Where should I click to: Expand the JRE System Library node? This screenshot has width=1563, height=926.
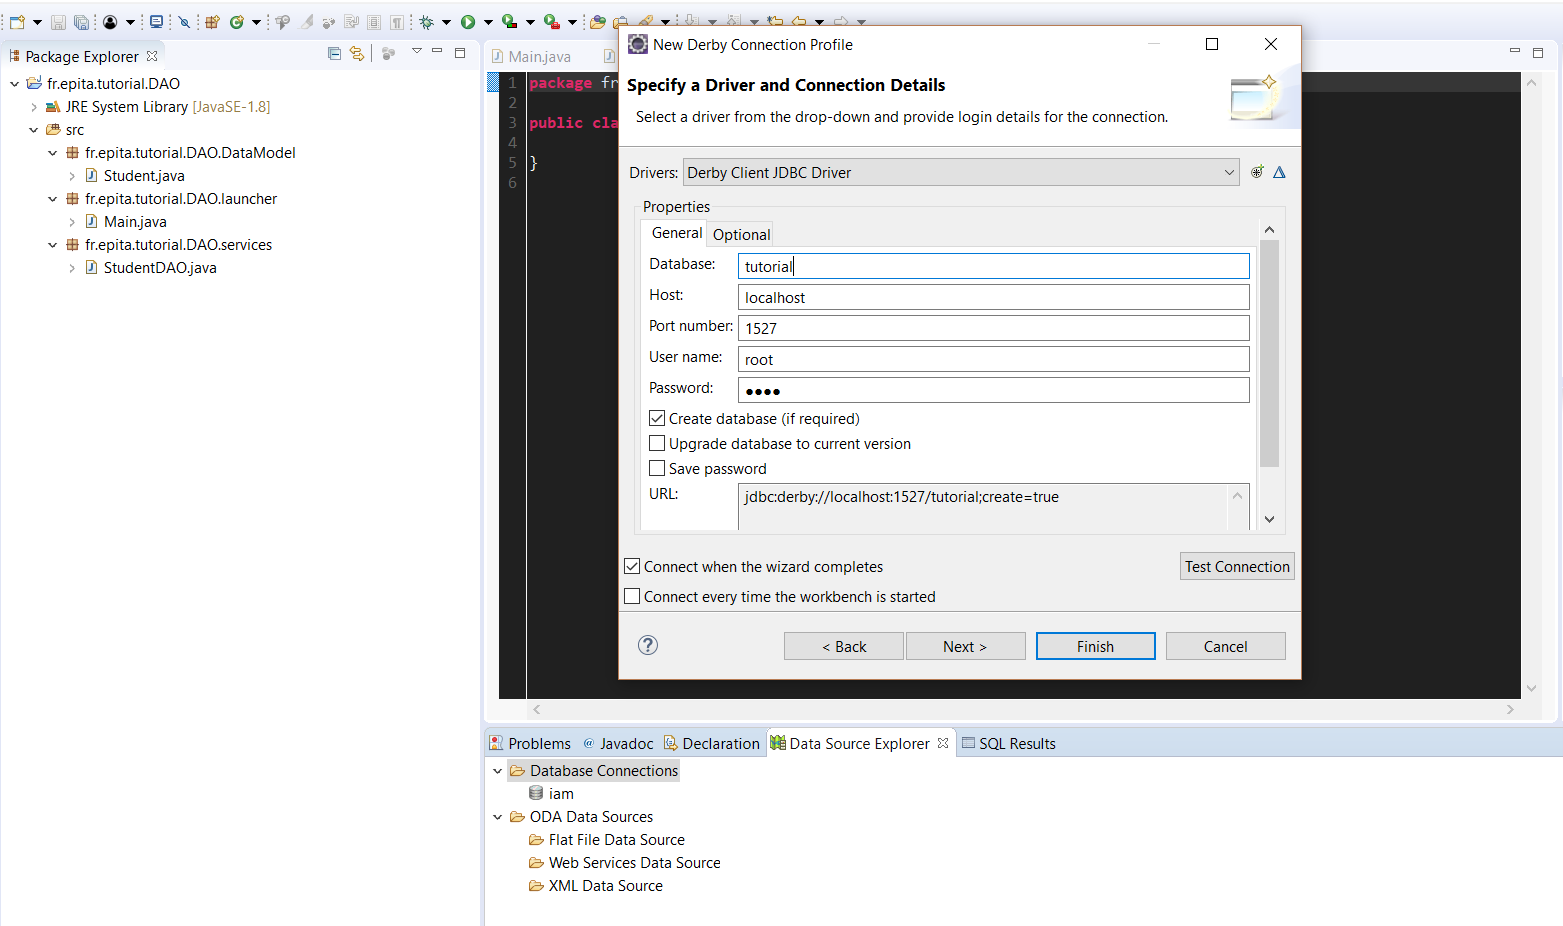pyautogui.click(x=34, y=107)
